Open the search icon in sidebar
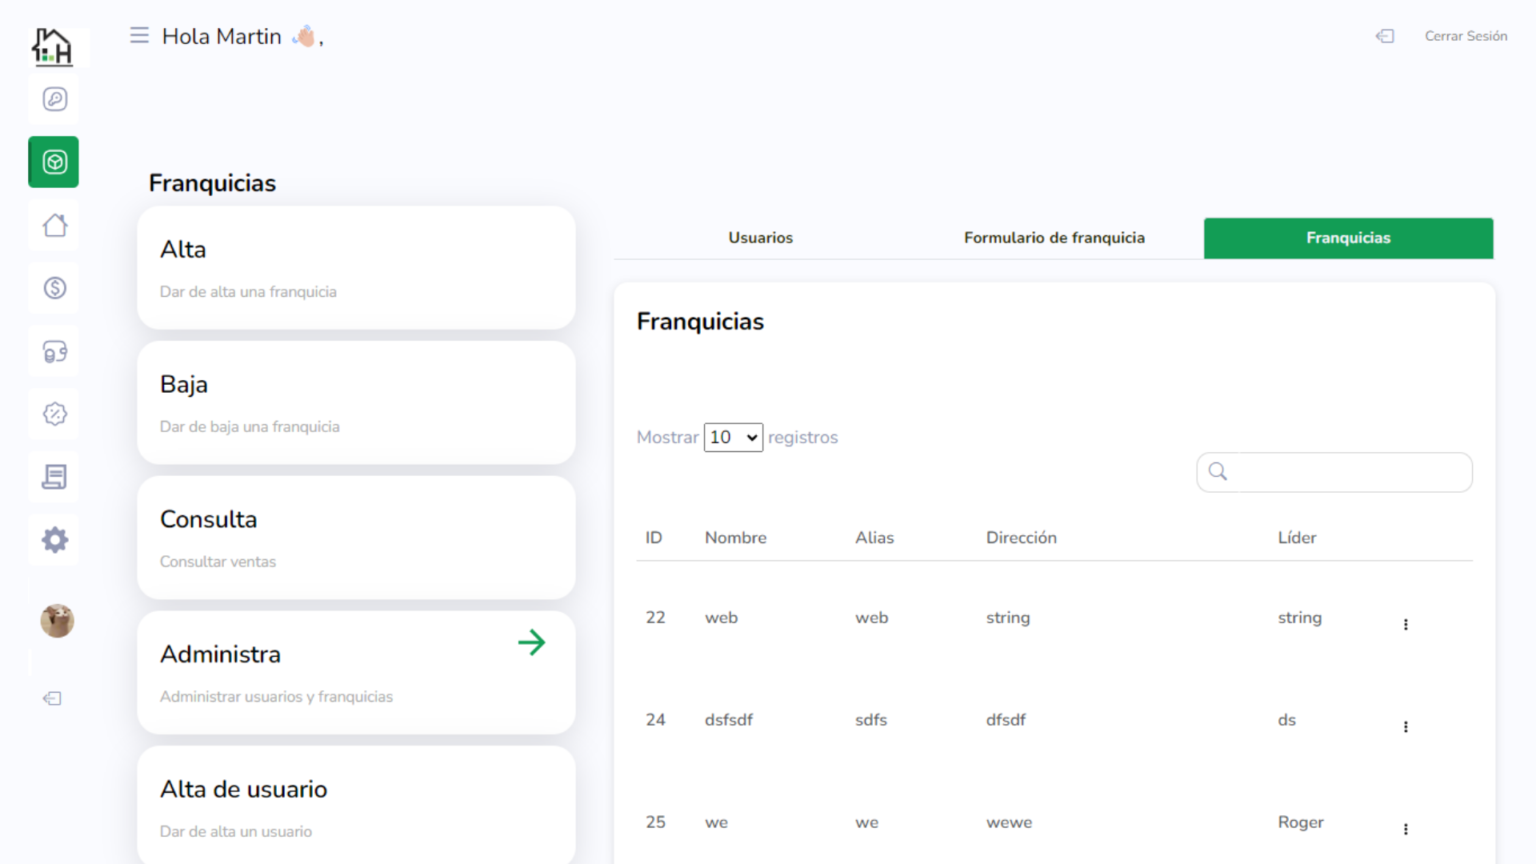 [x=55, y=99]
